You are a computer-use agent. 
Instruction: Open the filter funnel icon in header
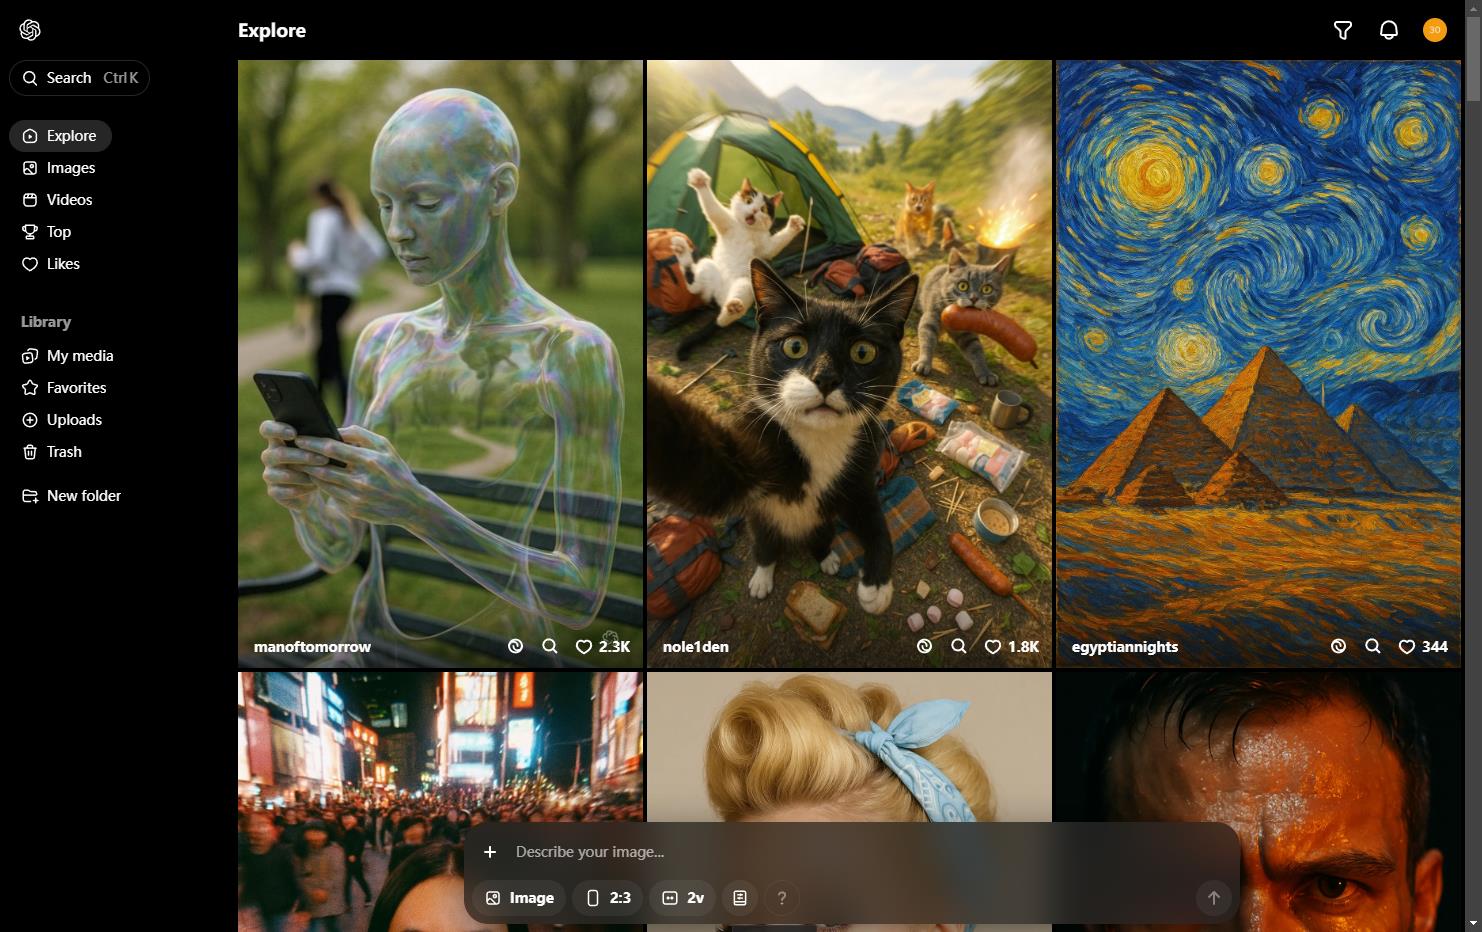pyautogui.click(x=1343, y=30)
